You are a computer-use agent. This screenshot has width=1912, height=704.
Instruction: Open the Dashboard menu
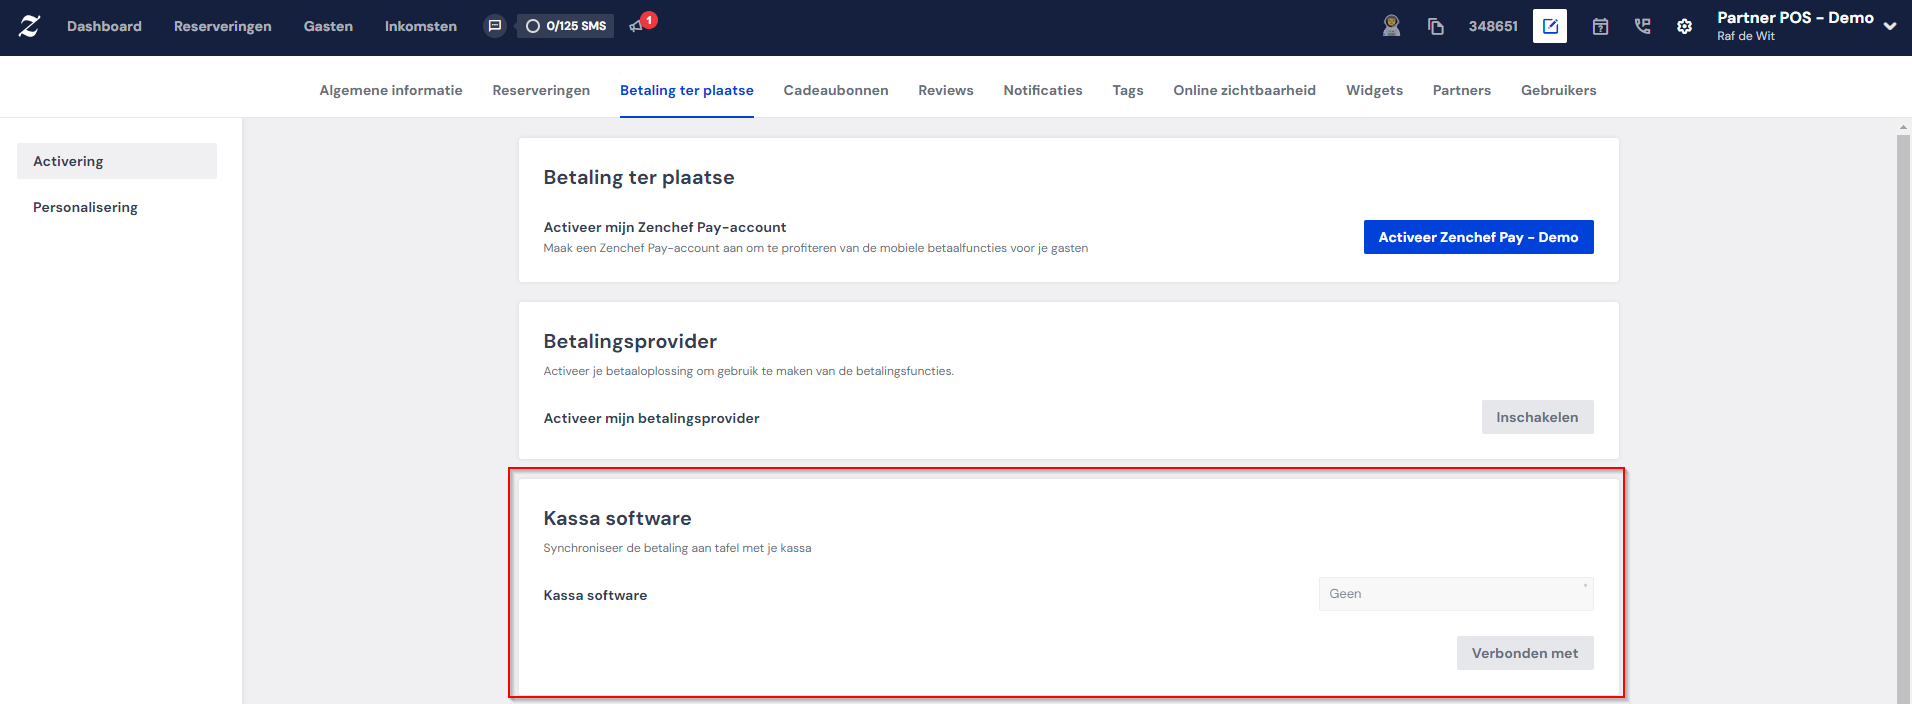(x=104, y=26)
